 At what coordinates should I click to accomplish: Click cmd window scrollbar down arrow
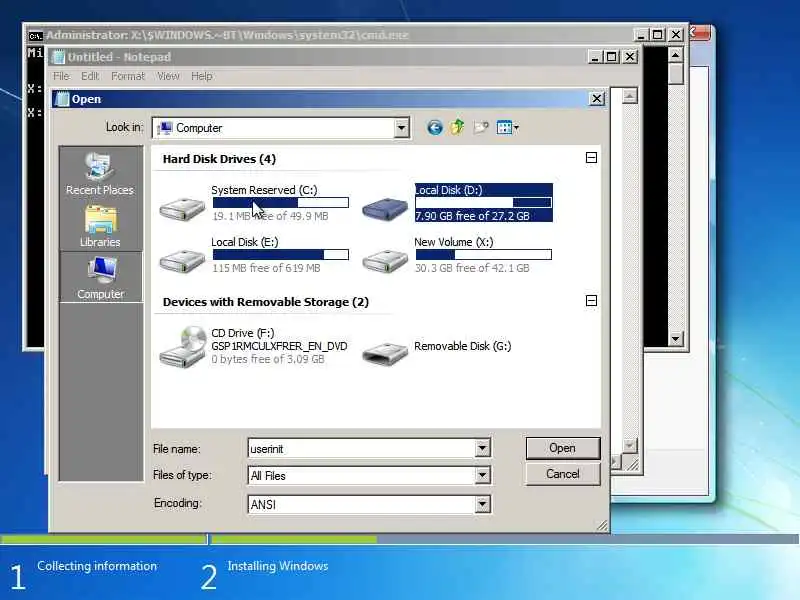676,338
